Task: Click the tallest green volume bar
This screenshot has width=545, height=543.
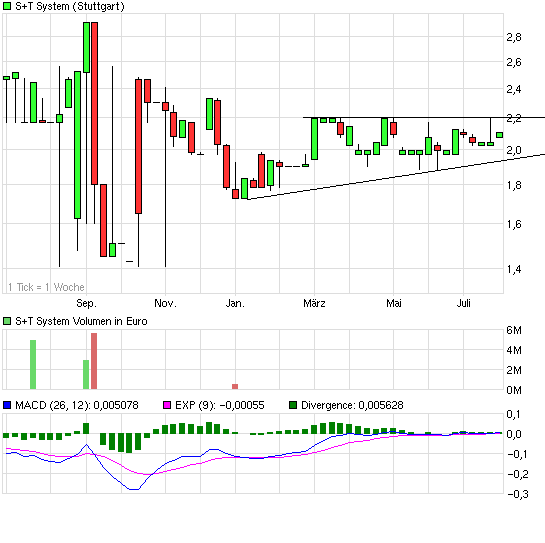Action: 33,365
